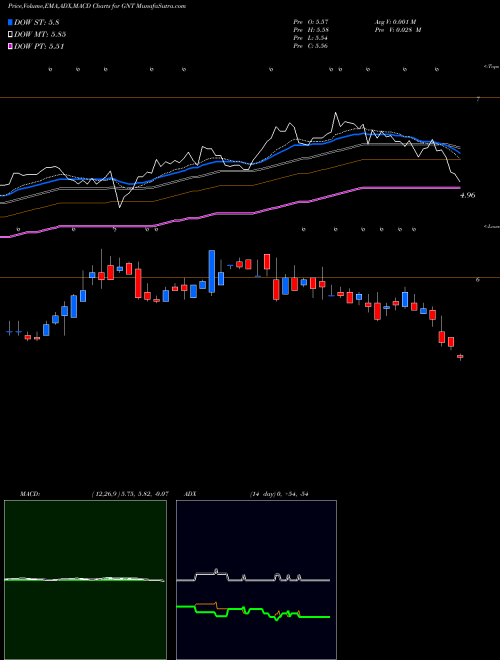Click the white DOW MT legend swatch
Screen dimensions: 500x660
[x=11, y=35]
